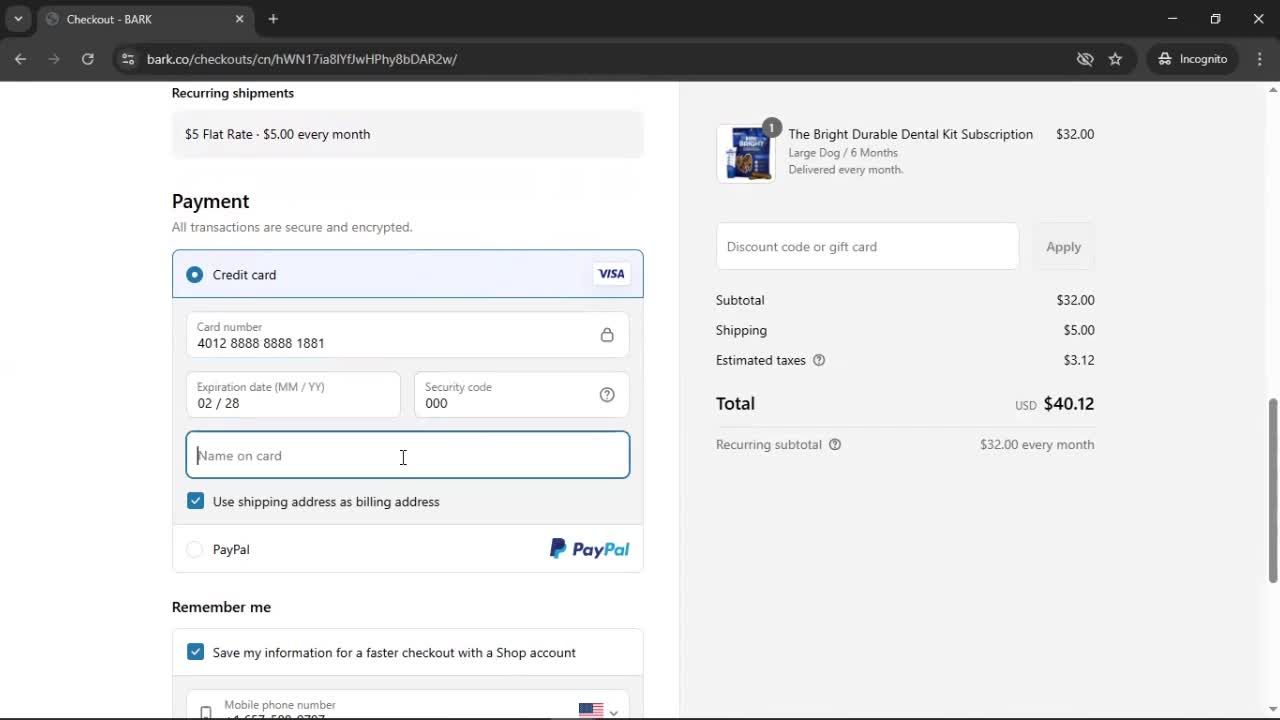Image resolution: width=1280 pixels, height=720 pixels.
Task: Open a new browser tab
Action: pyautogui.click(x=273, y=19)
